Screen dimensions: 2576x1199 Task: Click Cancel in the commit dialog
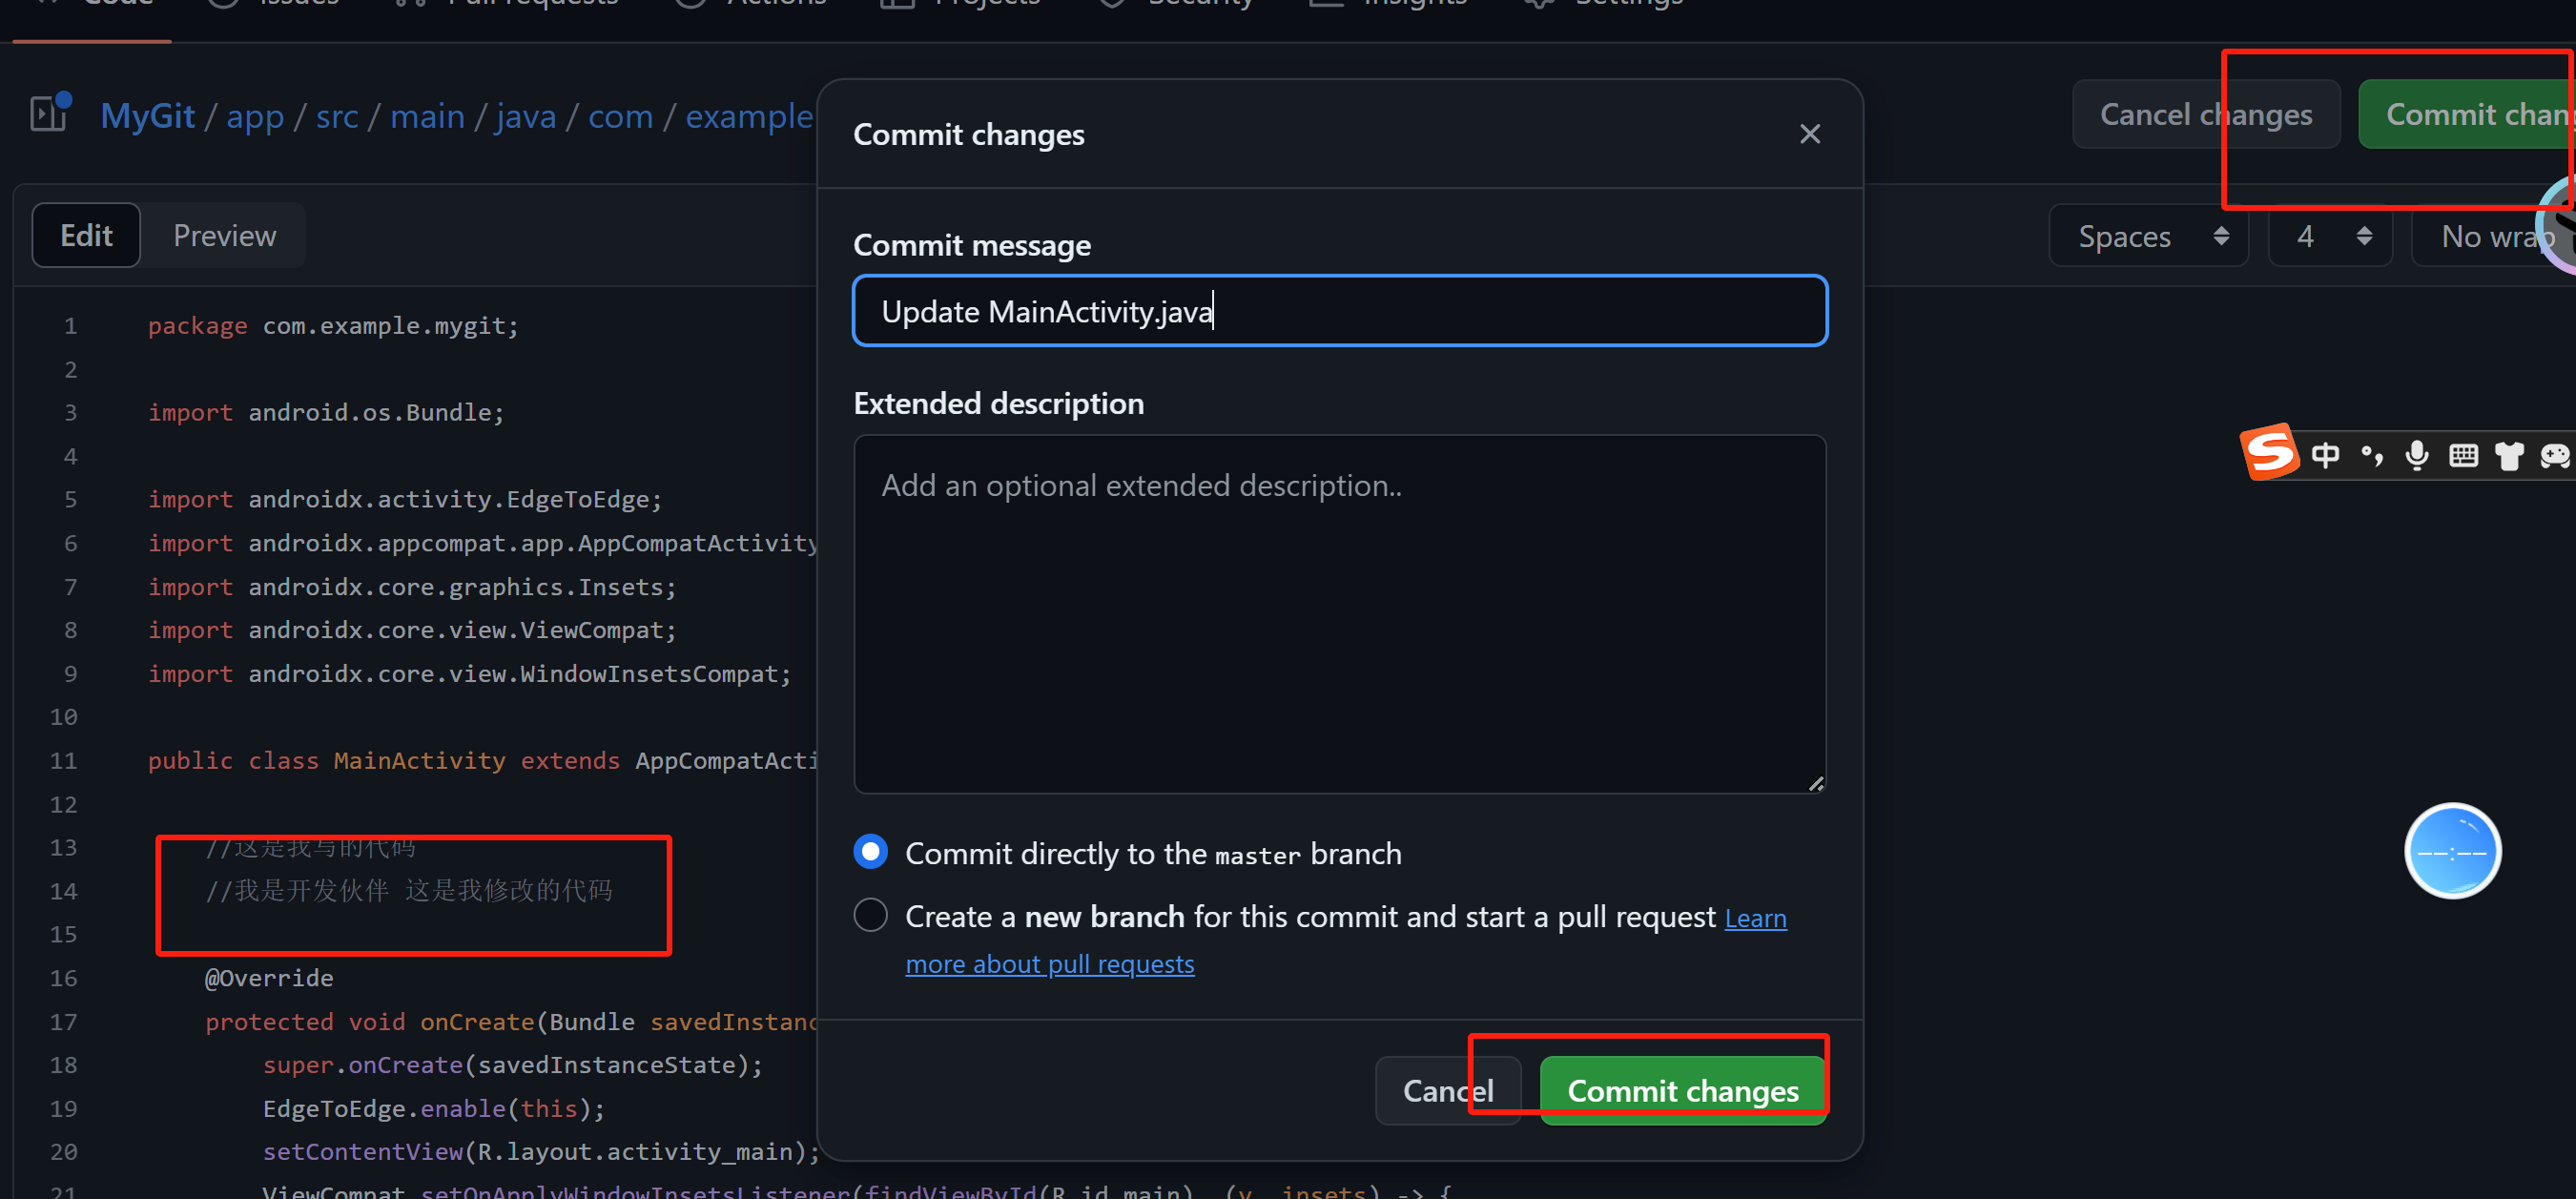click(1448, 1090)
